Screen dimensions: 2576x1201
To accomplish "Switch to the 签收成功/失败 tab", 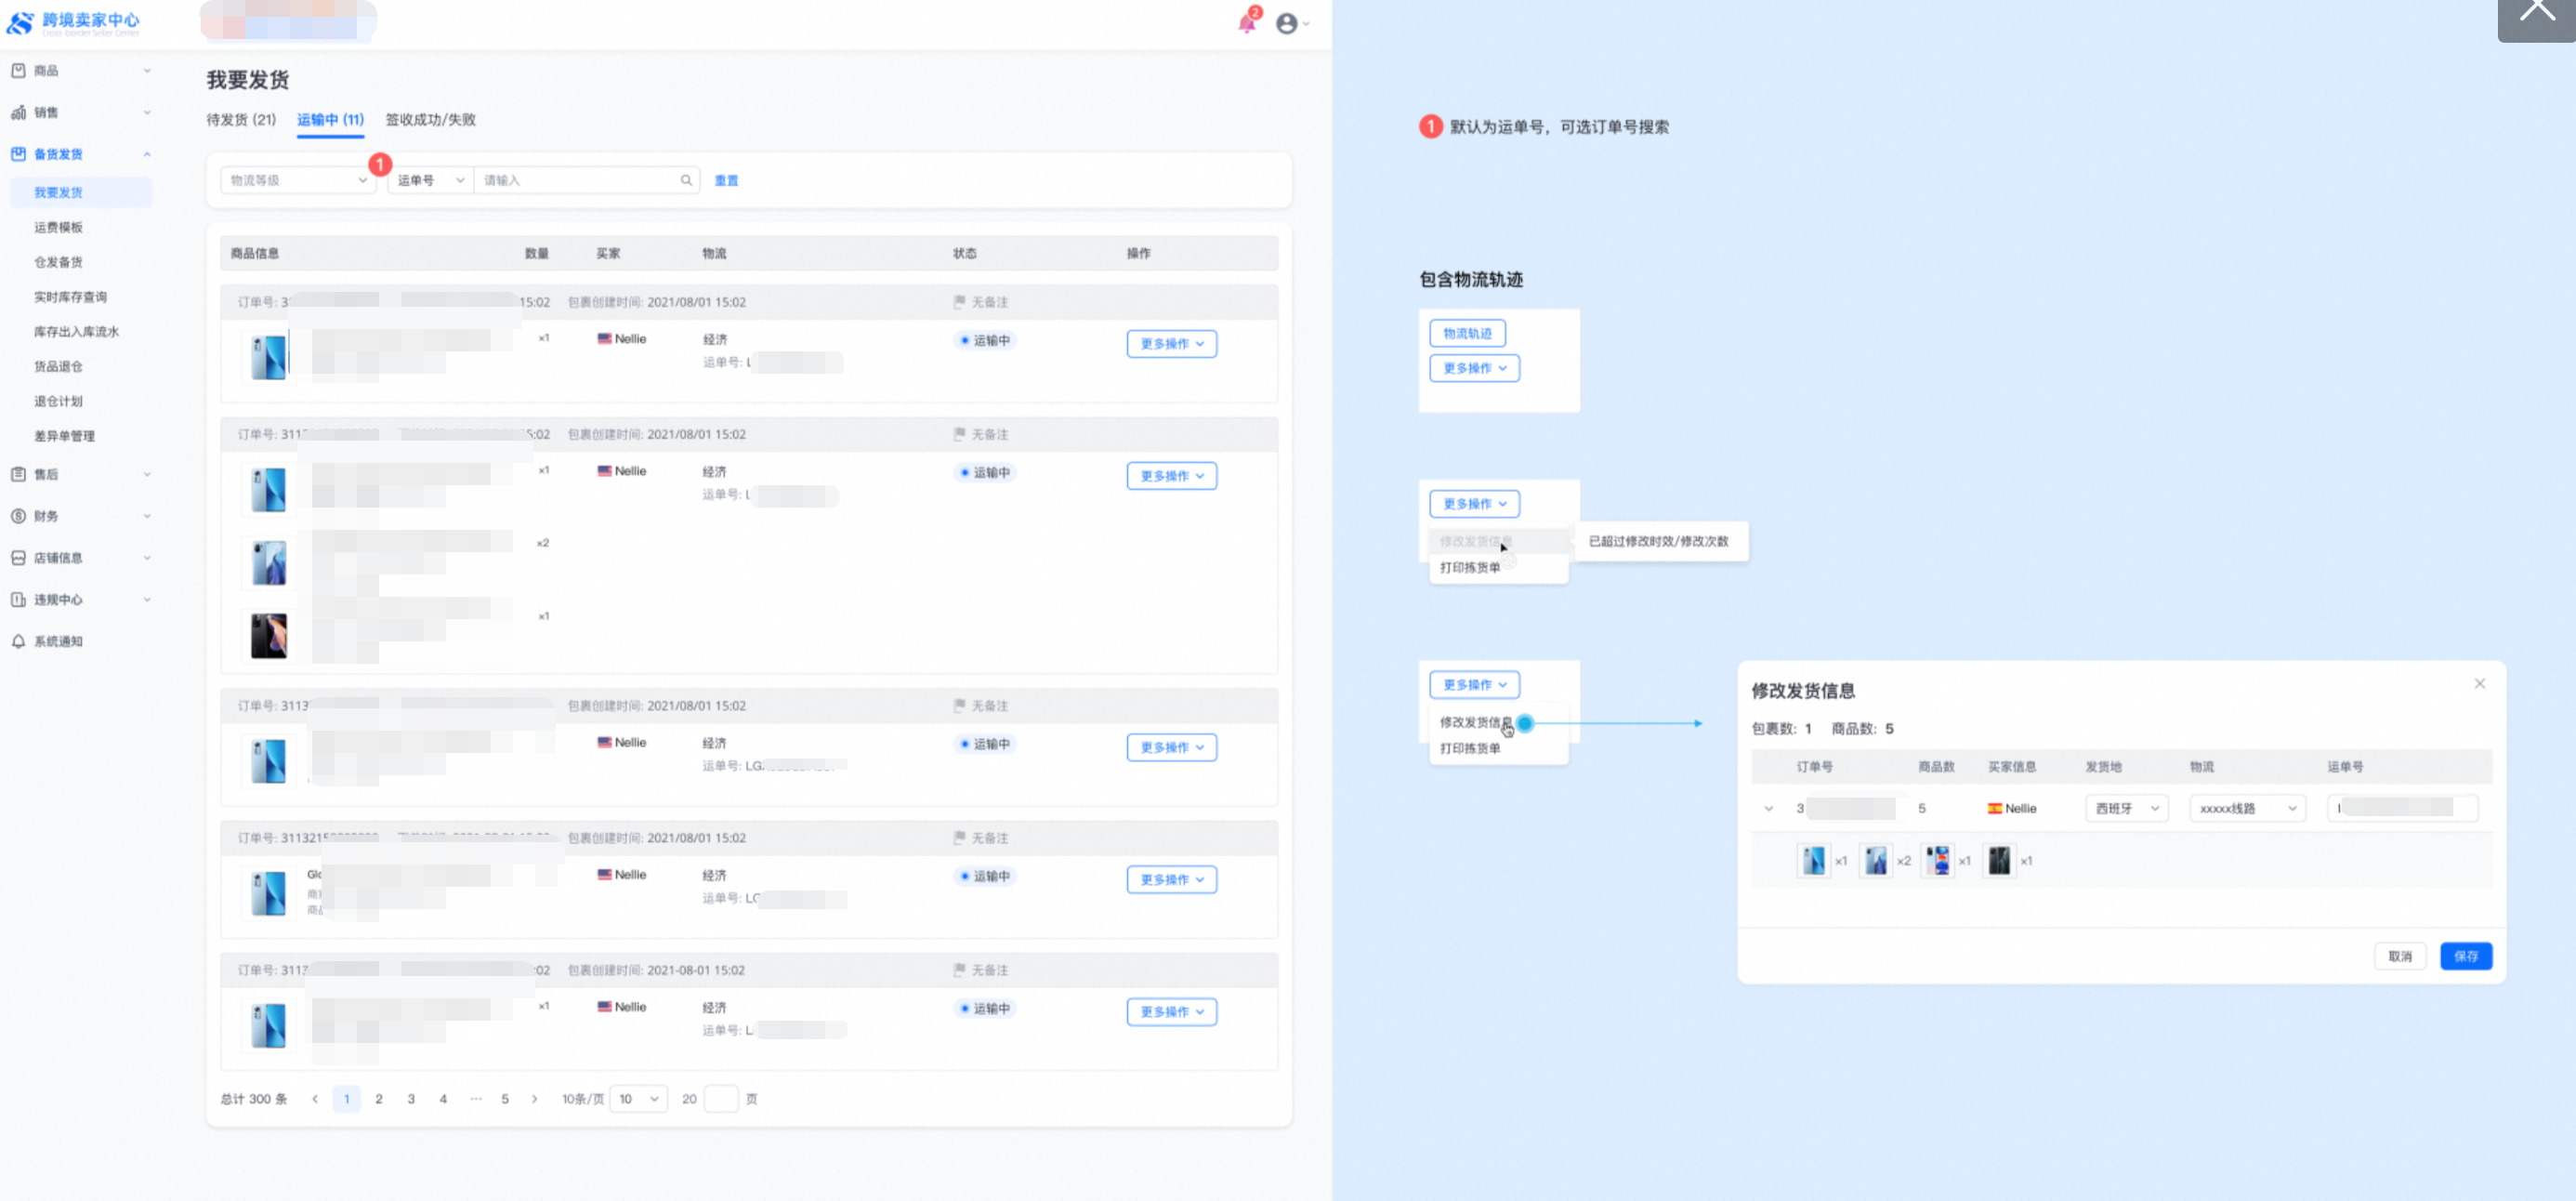I will coord(430,119).
